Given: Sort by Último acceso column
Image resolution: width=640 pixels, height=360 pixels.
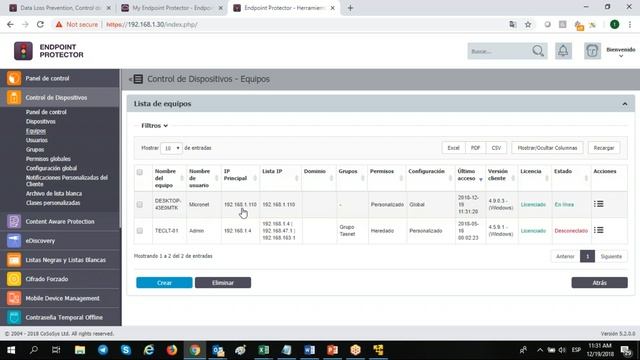Looking at the screenshot, I should pyautogui.click(x=470, y=175).
